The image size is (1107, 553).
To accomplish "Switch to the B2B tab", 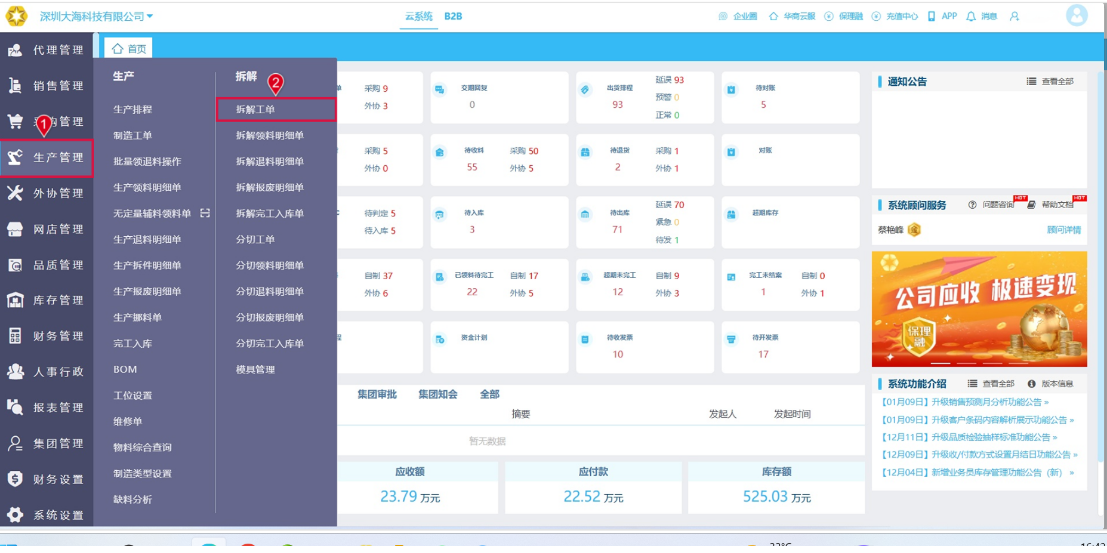I will coord(453,16).
